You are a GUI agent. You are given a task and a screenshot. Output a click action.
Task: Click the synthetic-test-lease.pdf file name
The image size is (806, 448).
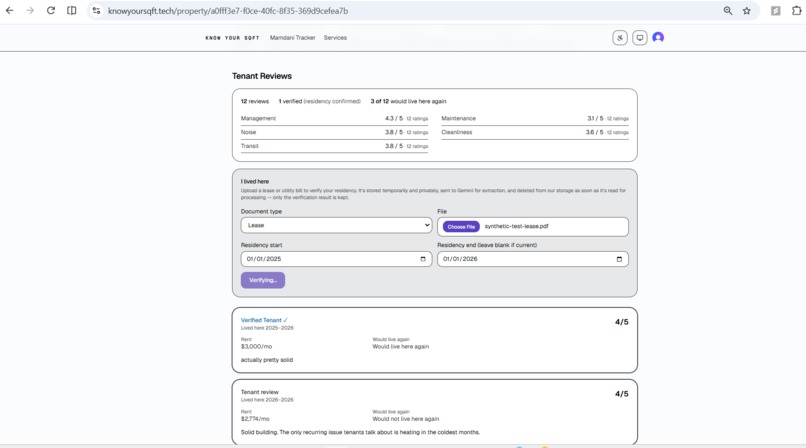(x=517, y=226)
